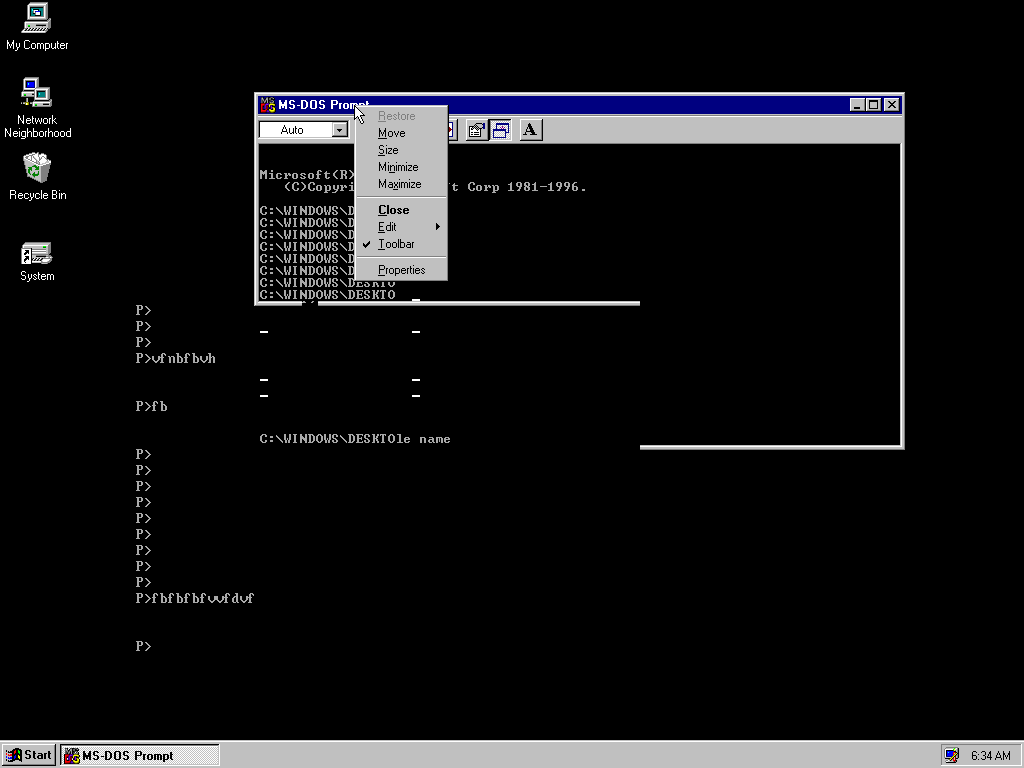Expand the Edit submenu
Screen dimensions: 1024x768
[387, 226]
